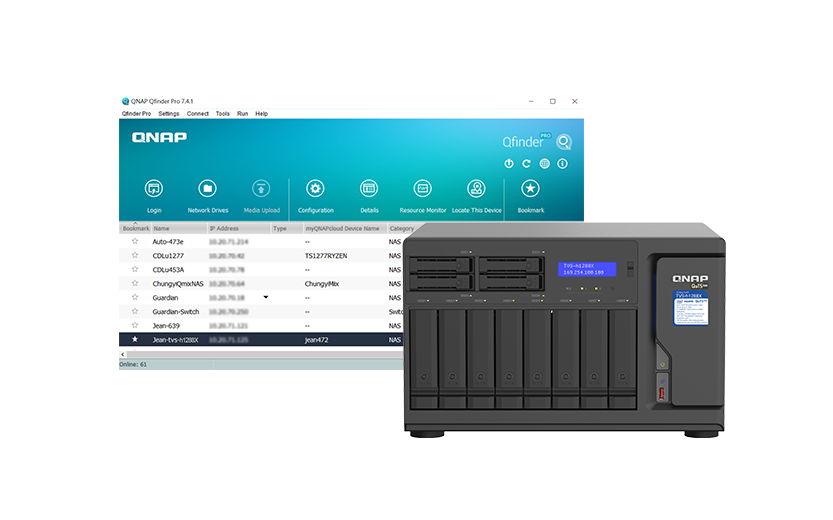Click the Login toolbar icon
Image resolution: width=833 pixels, height=520 pixels.
point(154,189)
